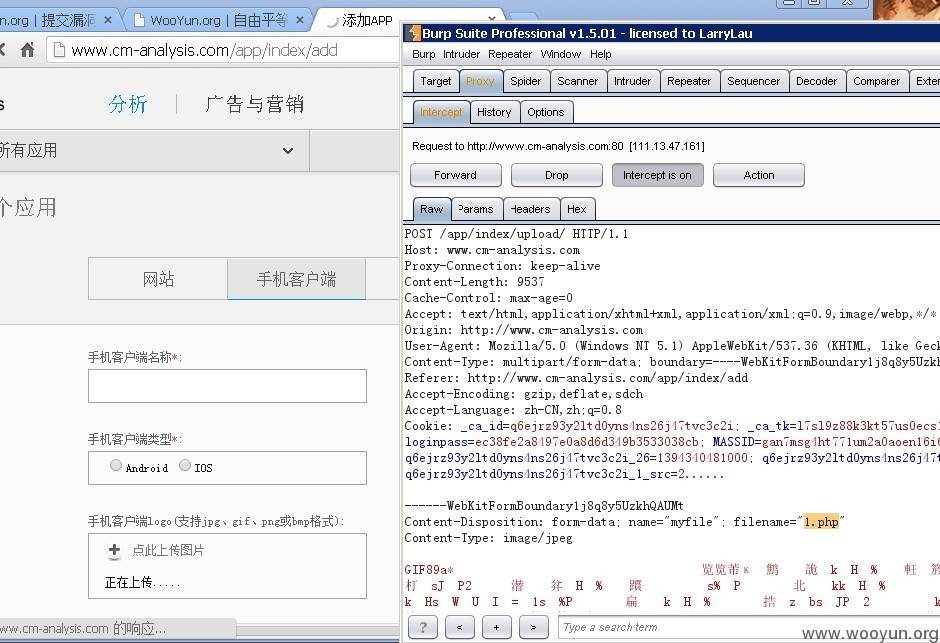940x643 pixels.
Task: Open the 分析 navigation link
Action: [128, 104]
